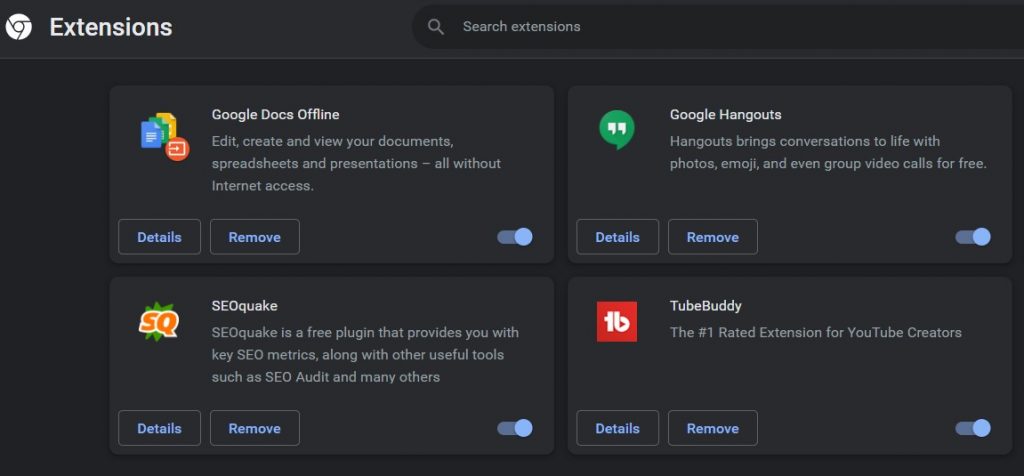View Details of Google Hangouts
The height and width of the screenshot is (476, 1024).
[617, 237]
